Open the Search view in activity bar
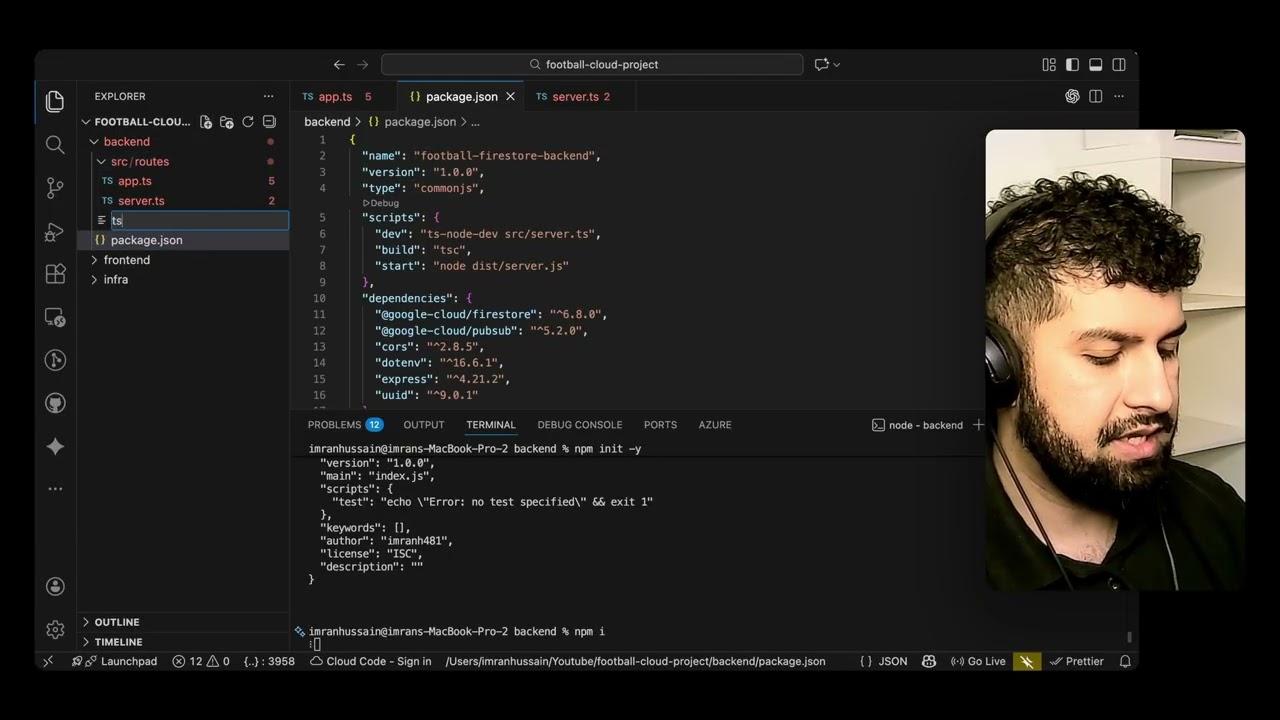The image size is (1280, 720). point(55,145)
